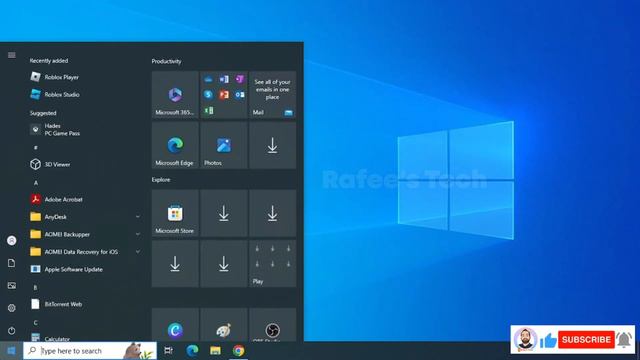640x360 pixels.
Task: Click the 'Type here to search' box
Action: coord(90,351)
